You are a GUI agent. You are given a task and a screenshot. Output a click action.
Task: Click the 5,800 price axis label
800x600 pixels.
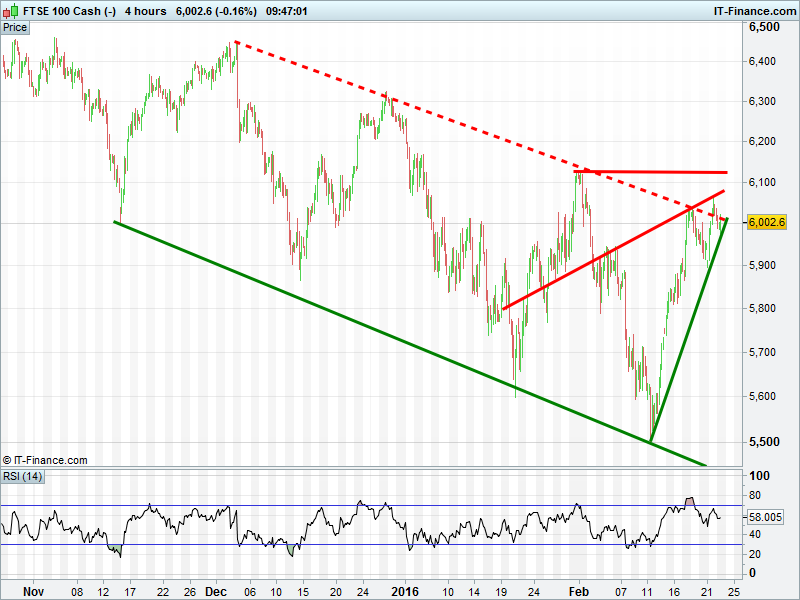pyautogui.click(x=762, y=308)
